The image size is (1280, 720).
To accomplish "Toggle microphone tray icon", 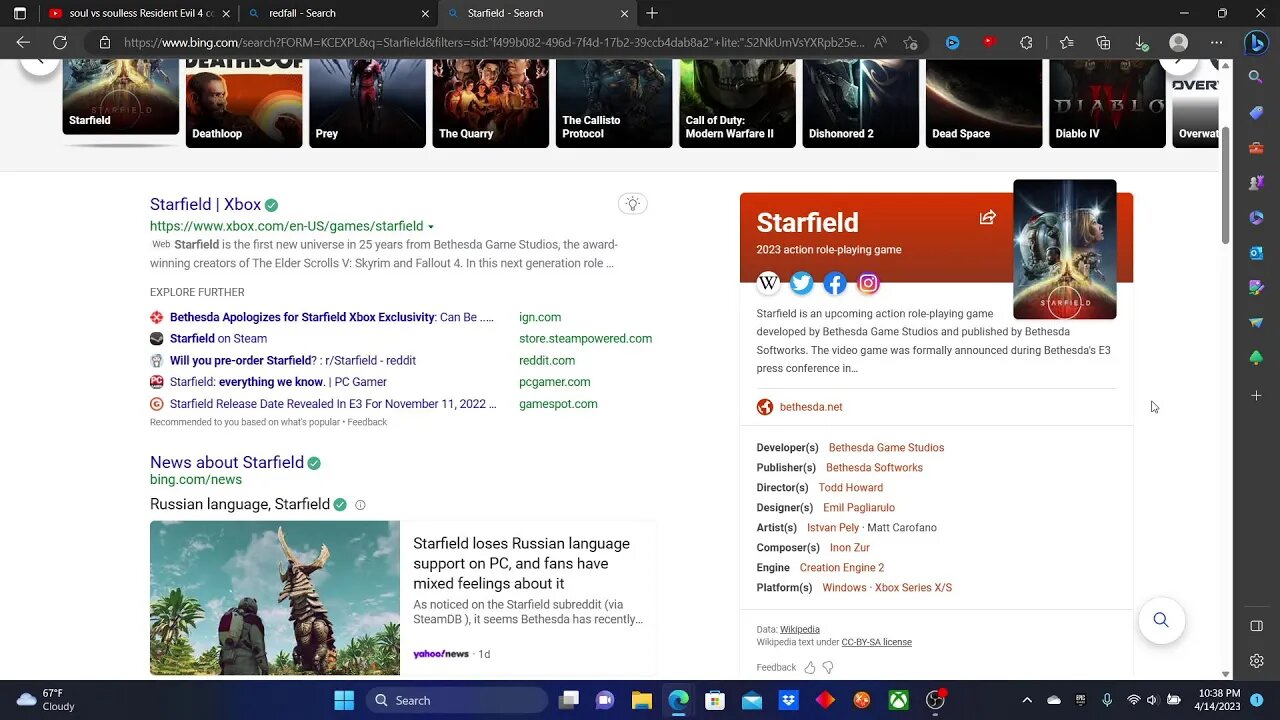I will pos(1107,700).
